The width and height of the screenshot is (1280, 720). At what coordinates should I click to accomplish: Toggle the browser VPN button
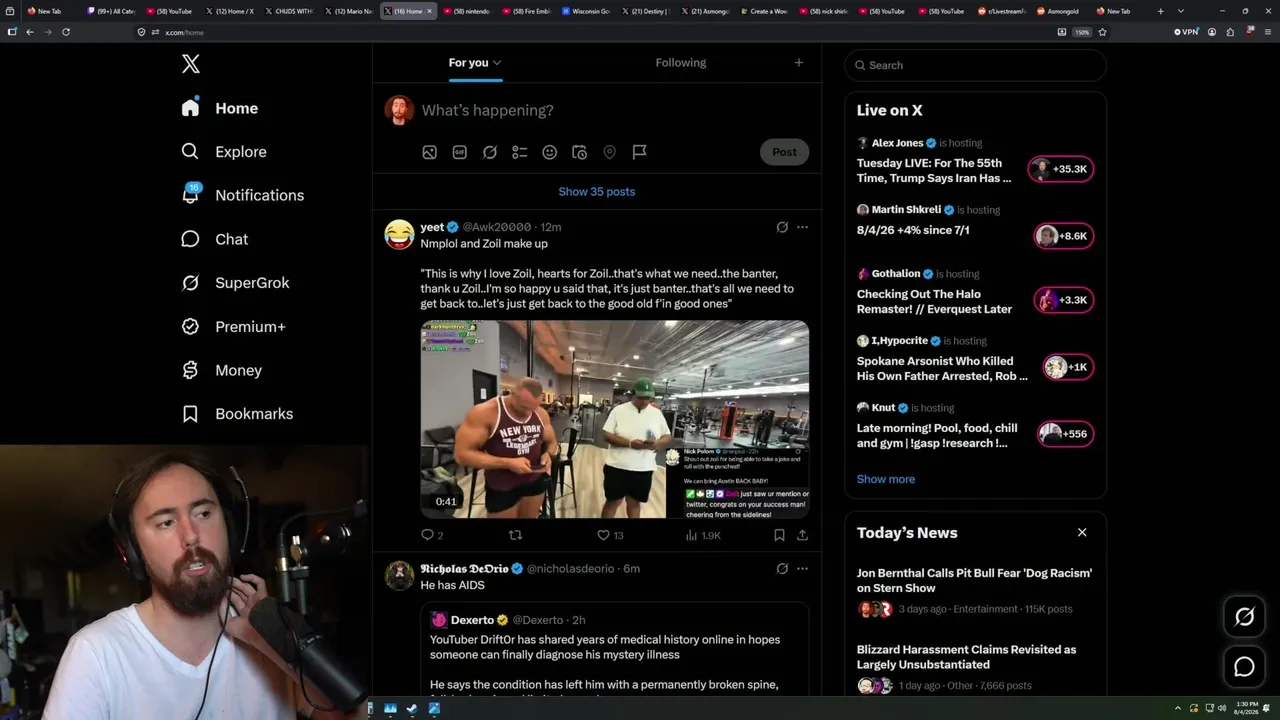[1186, 32]
